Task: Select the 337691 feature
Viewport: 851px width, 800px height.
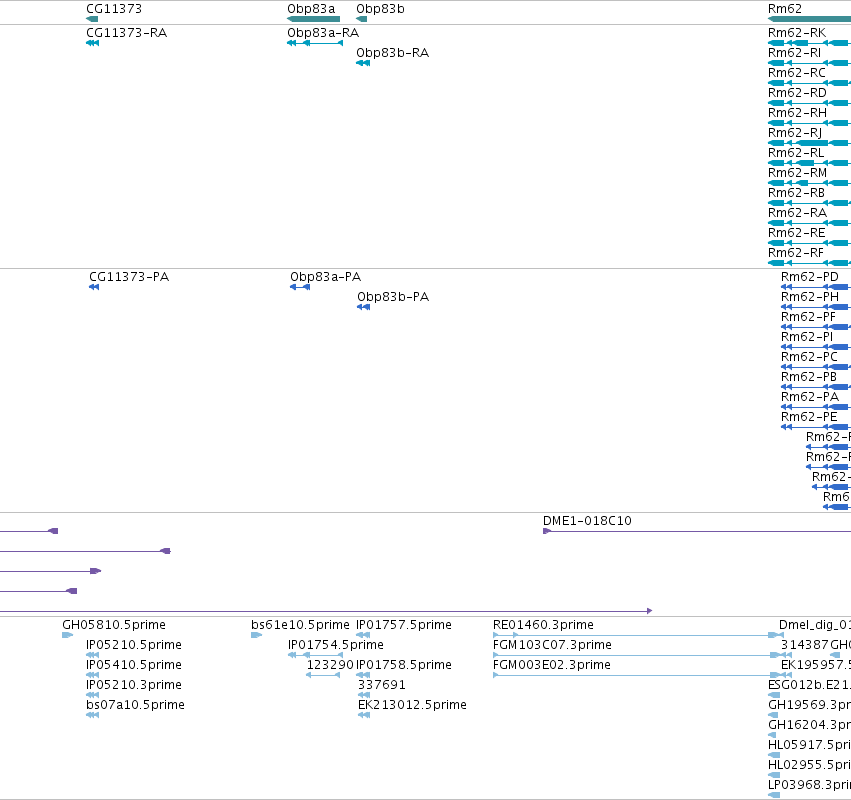Action: coord(382,685)
